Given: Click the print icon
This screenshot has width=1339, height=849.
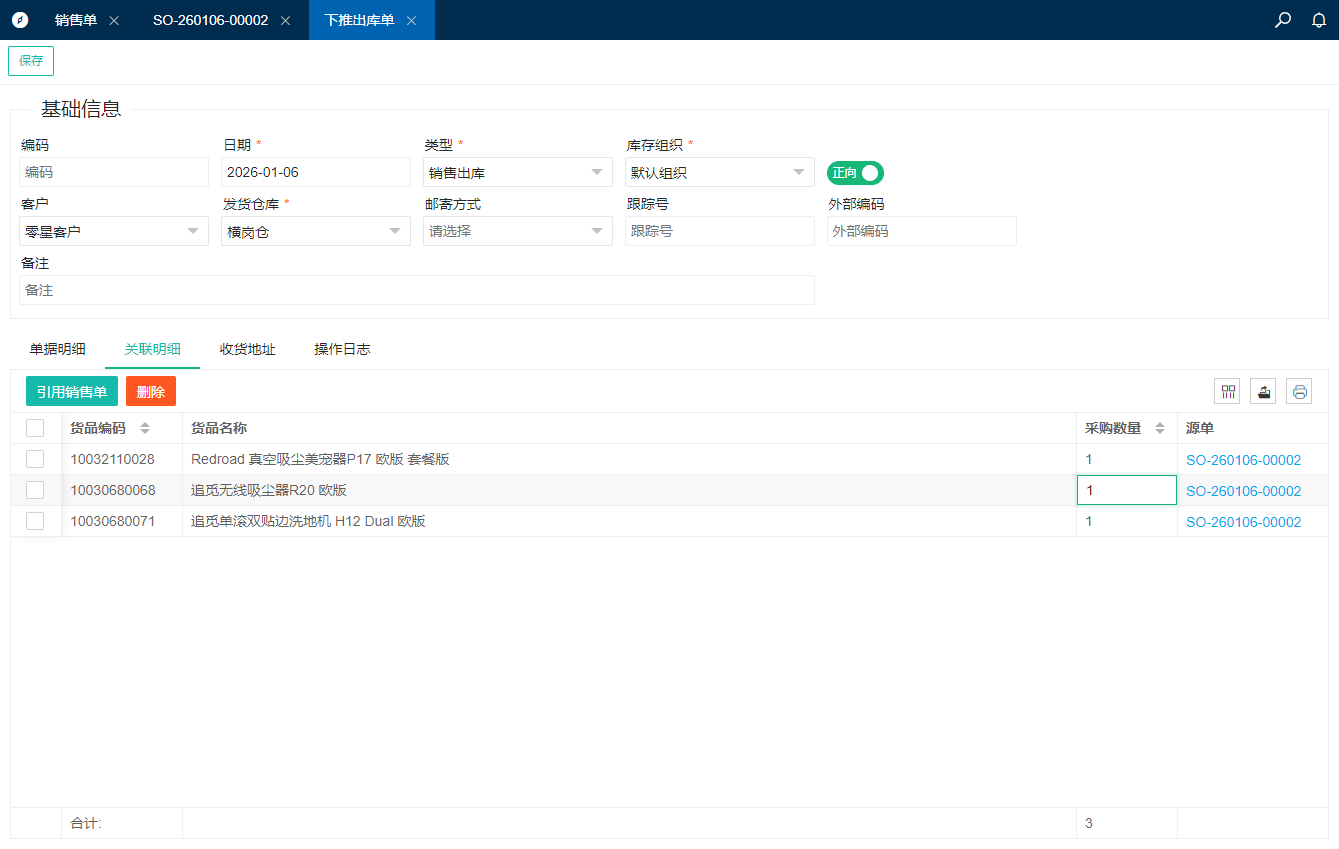Looking at the screenshot, I should coord(1299,392).
